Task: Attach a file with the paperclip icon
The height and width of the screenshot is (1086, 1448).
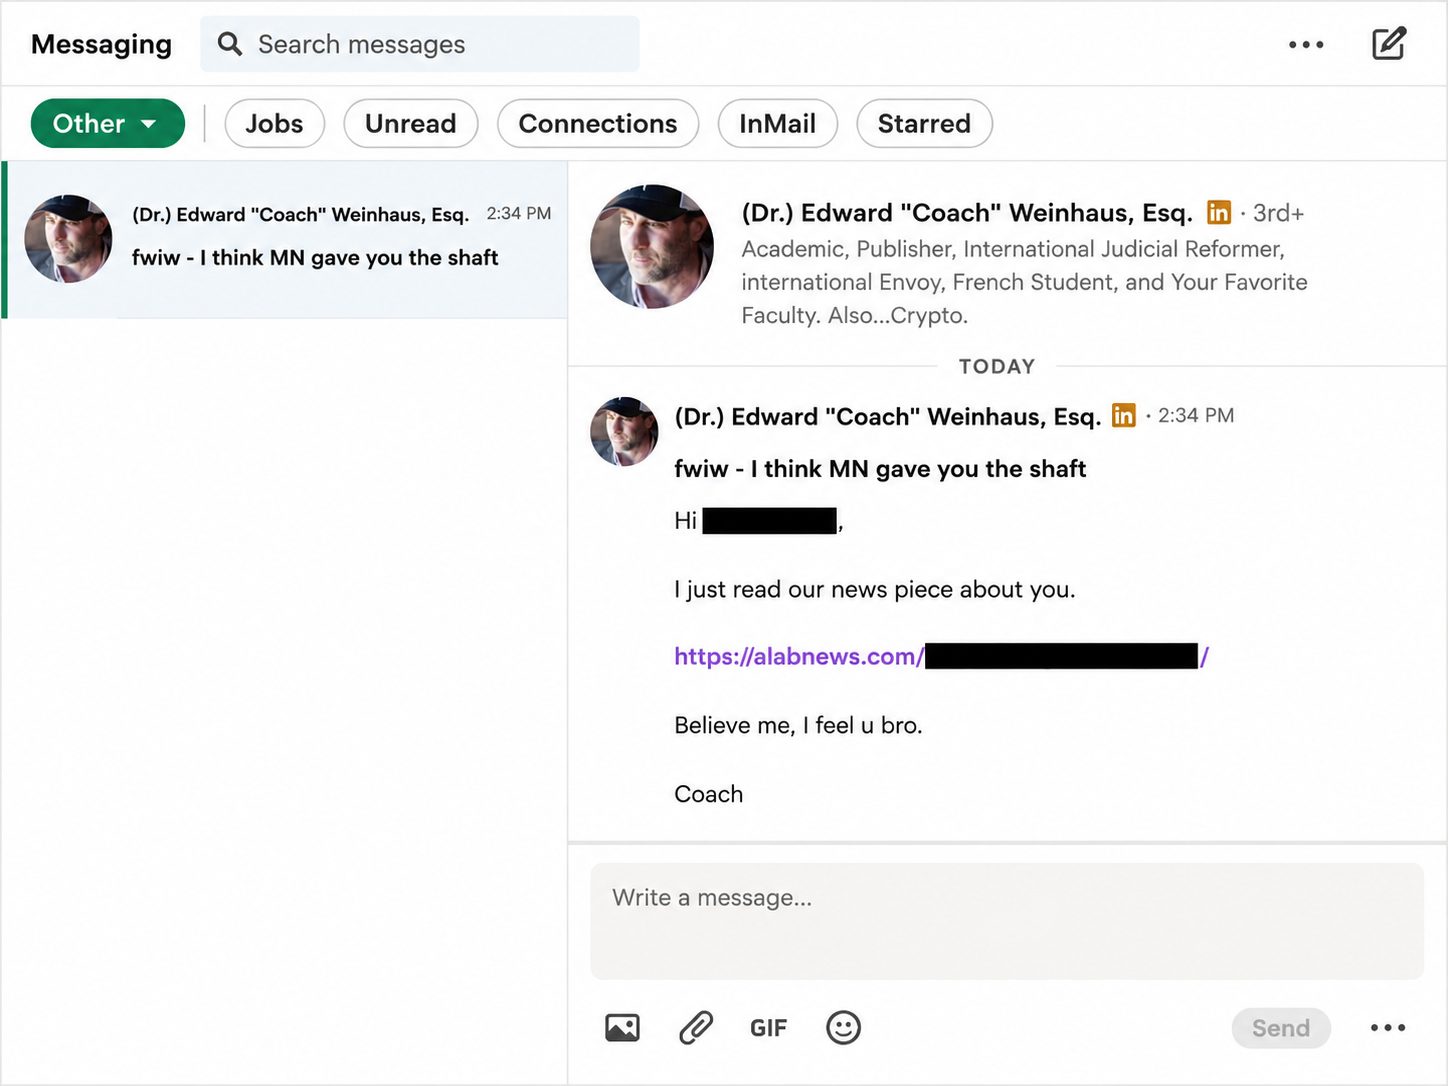Action: [x=696, y=1028]
